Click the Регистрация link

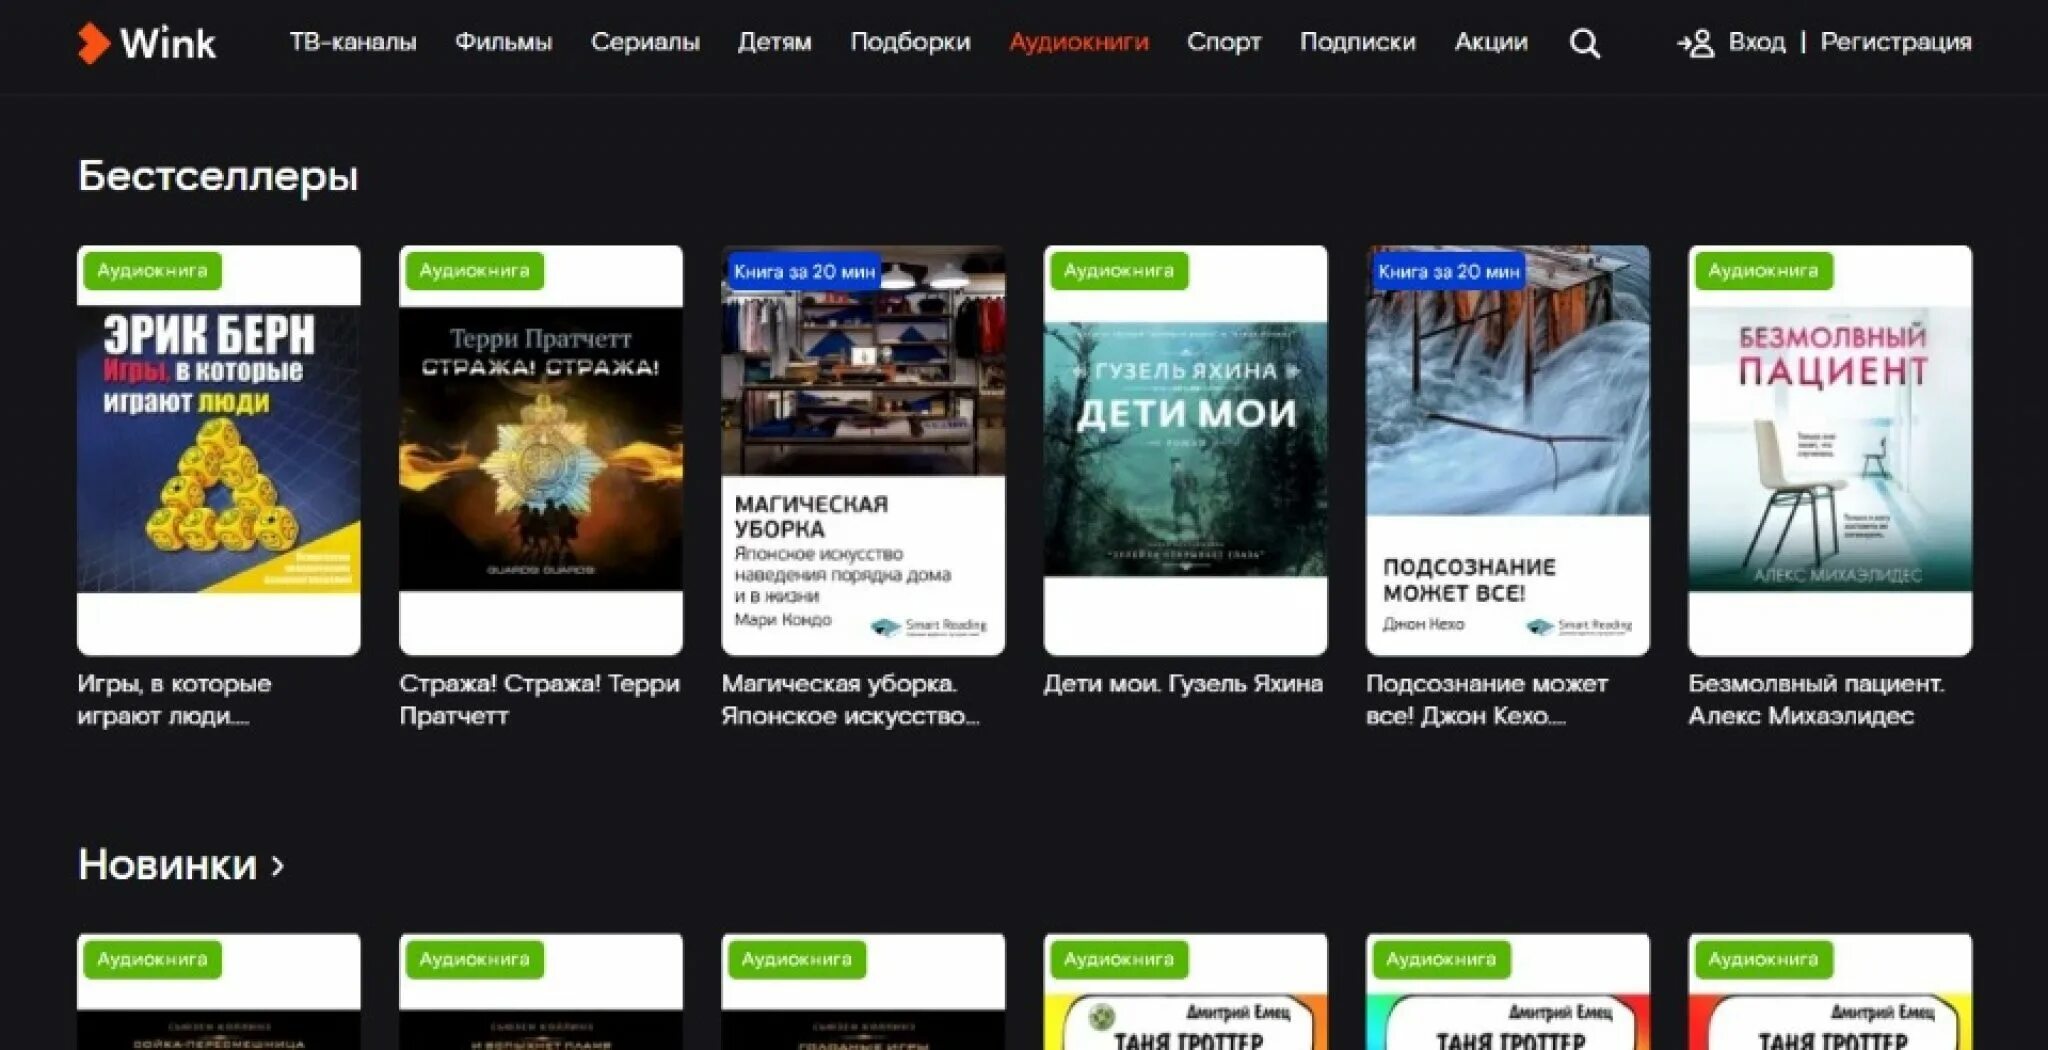(x=1895, y=42)
